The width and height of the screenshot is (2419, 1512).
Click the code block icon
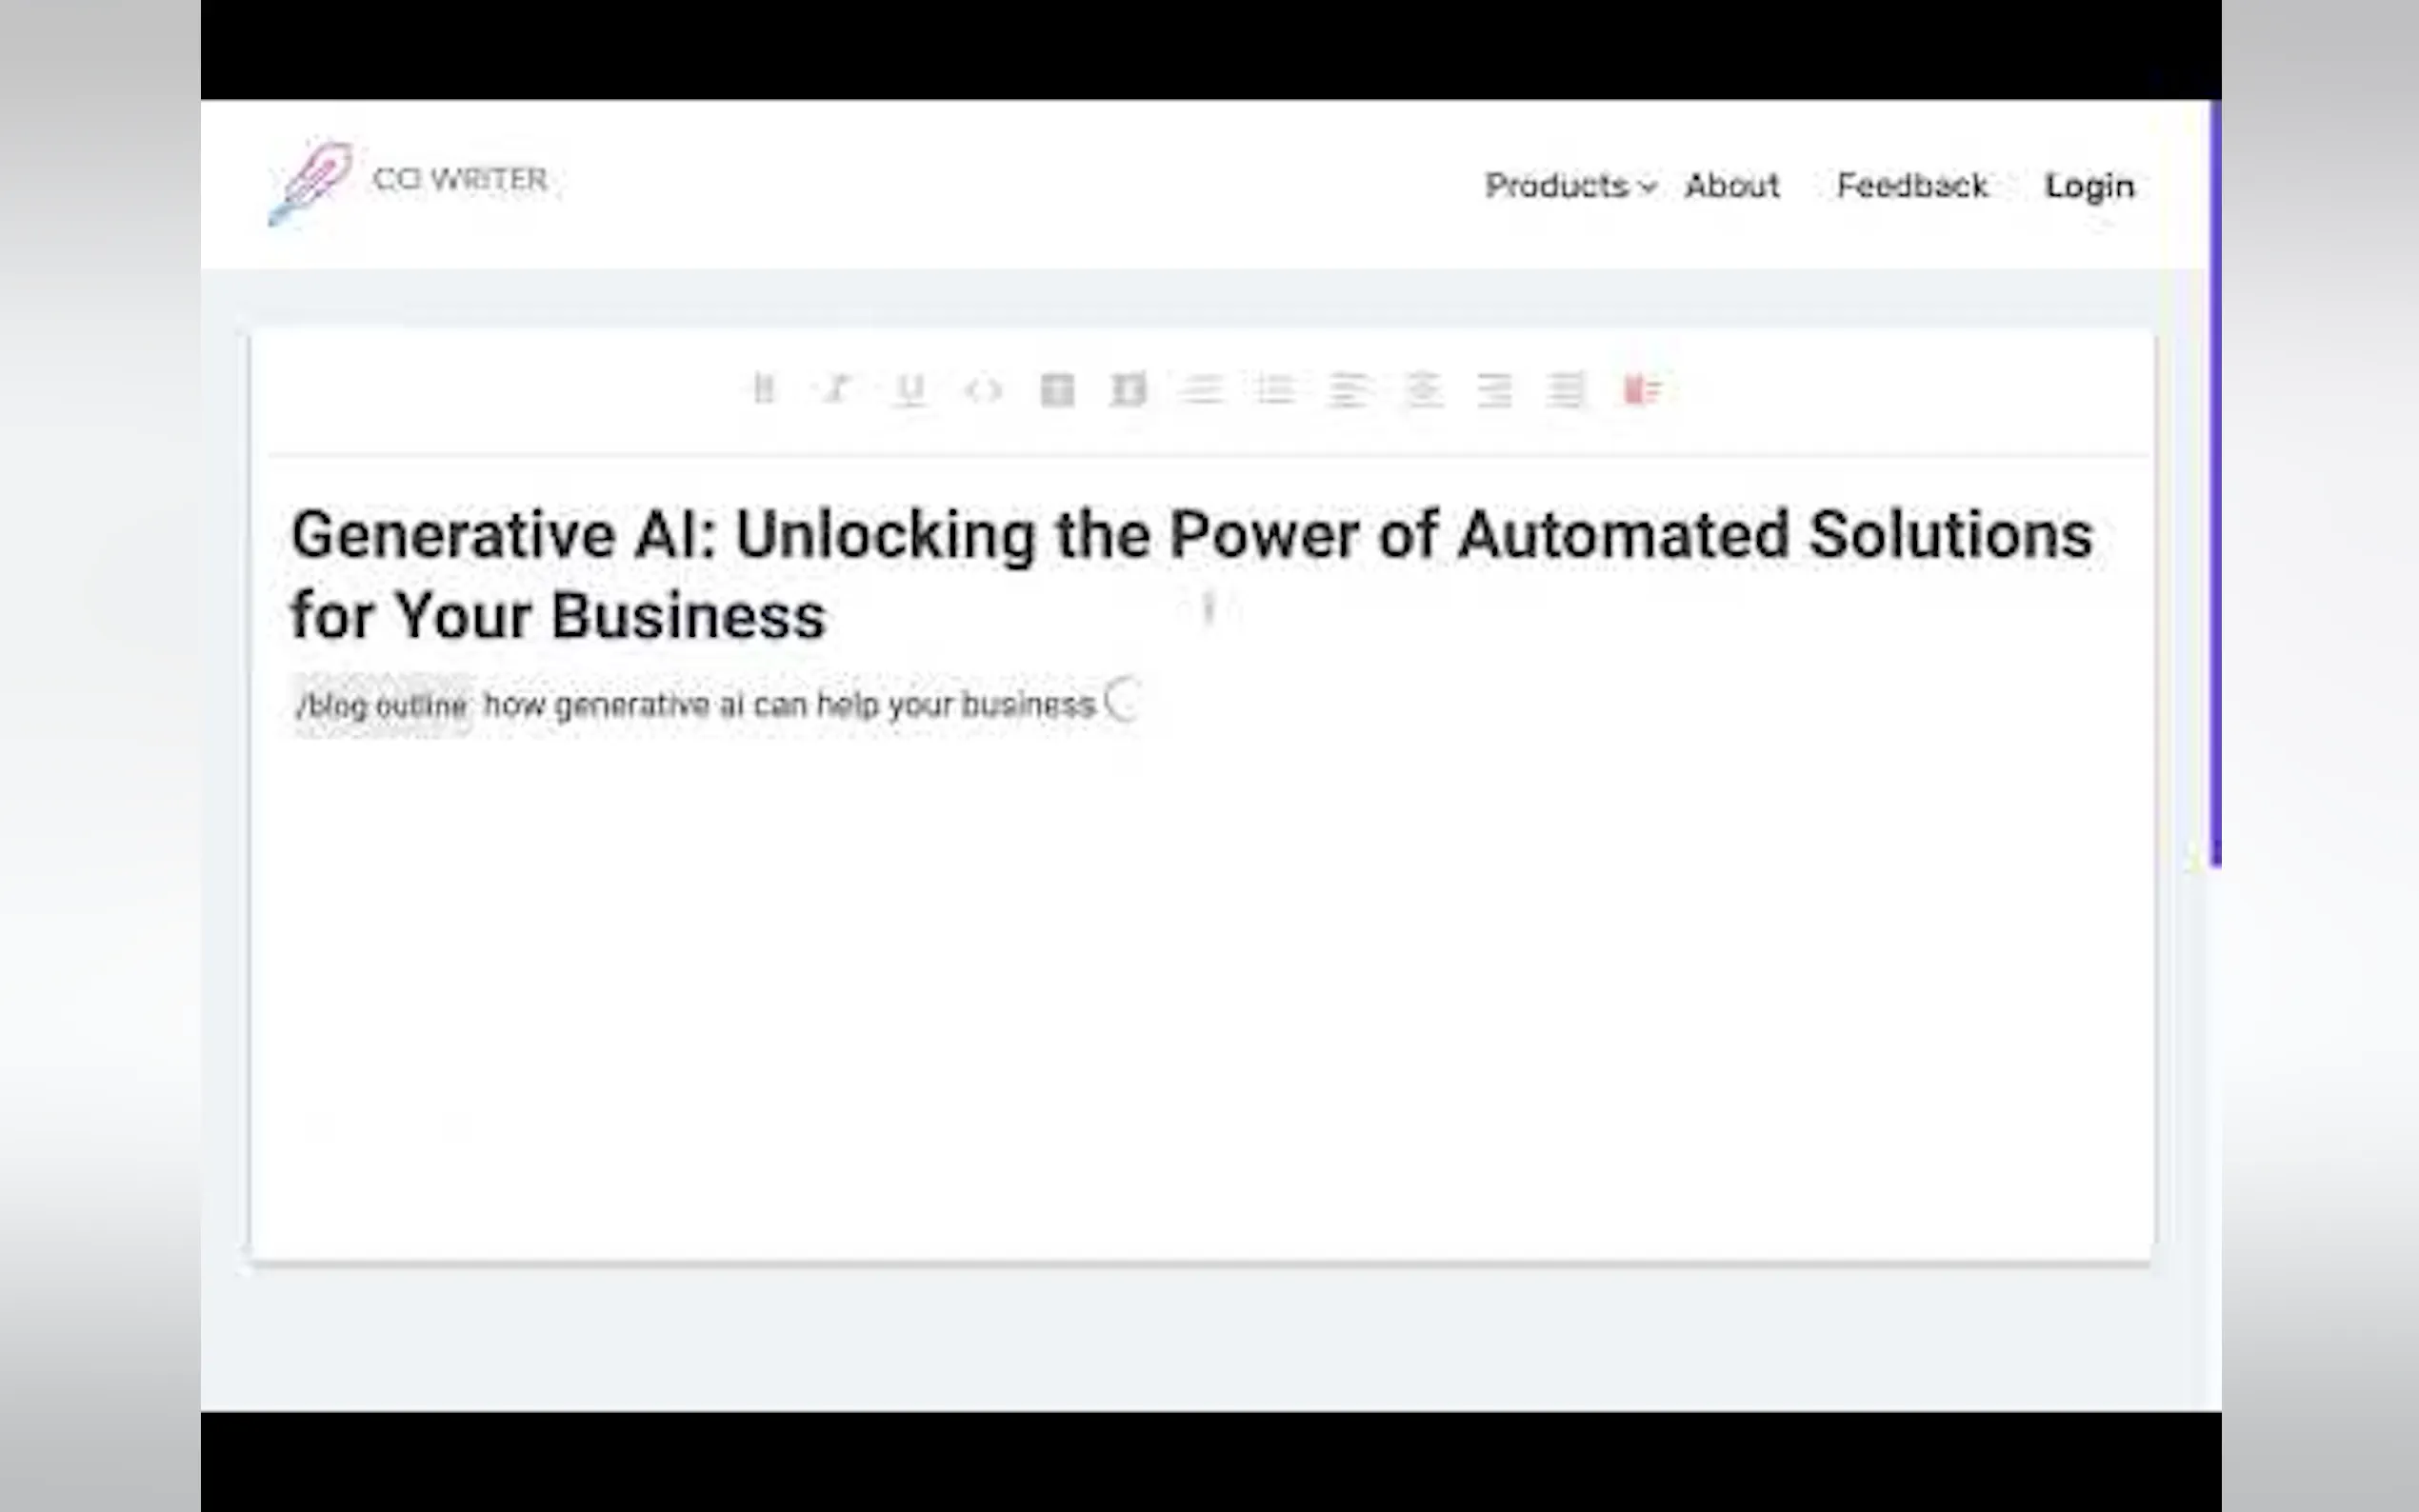983,389
